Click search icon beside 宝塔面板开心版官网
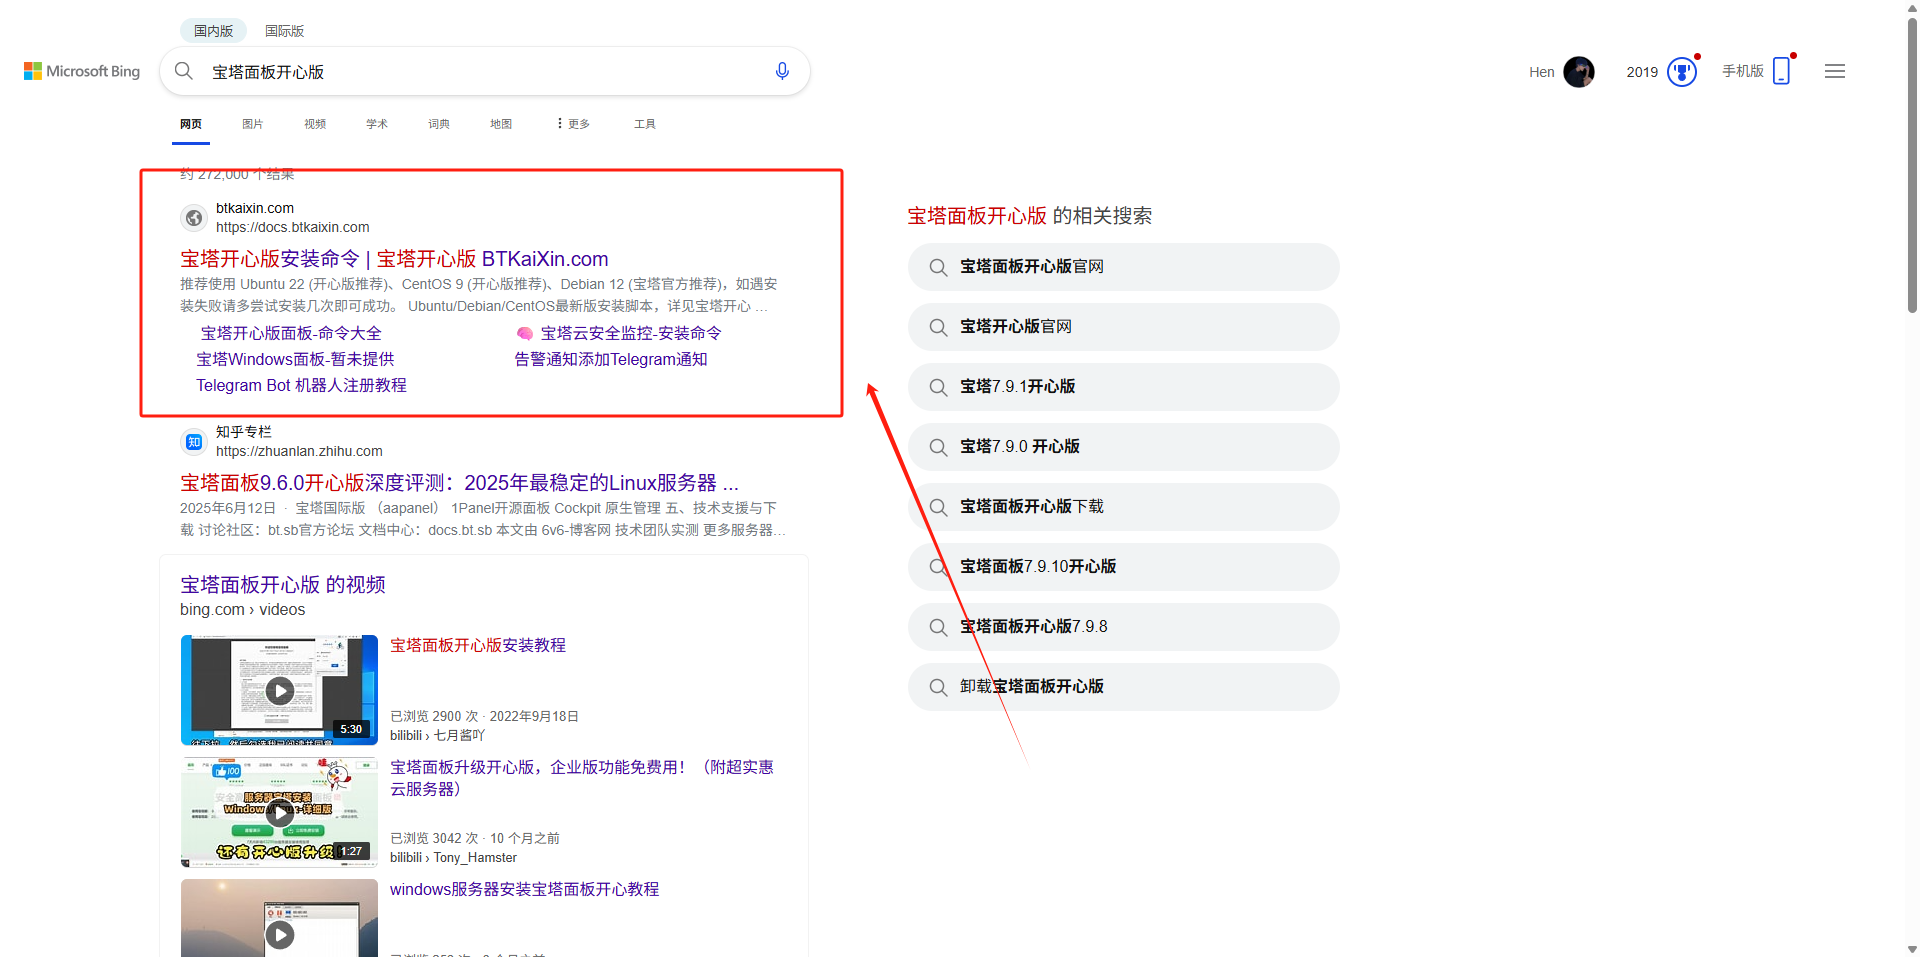1920x957 pixels. tap(938, 267)
